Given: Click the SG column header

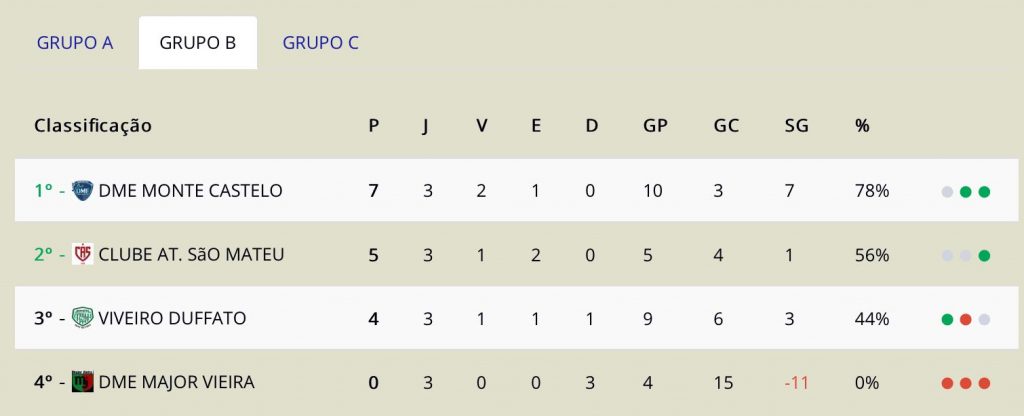Looking at the screenshot, I should coord(797,125).
